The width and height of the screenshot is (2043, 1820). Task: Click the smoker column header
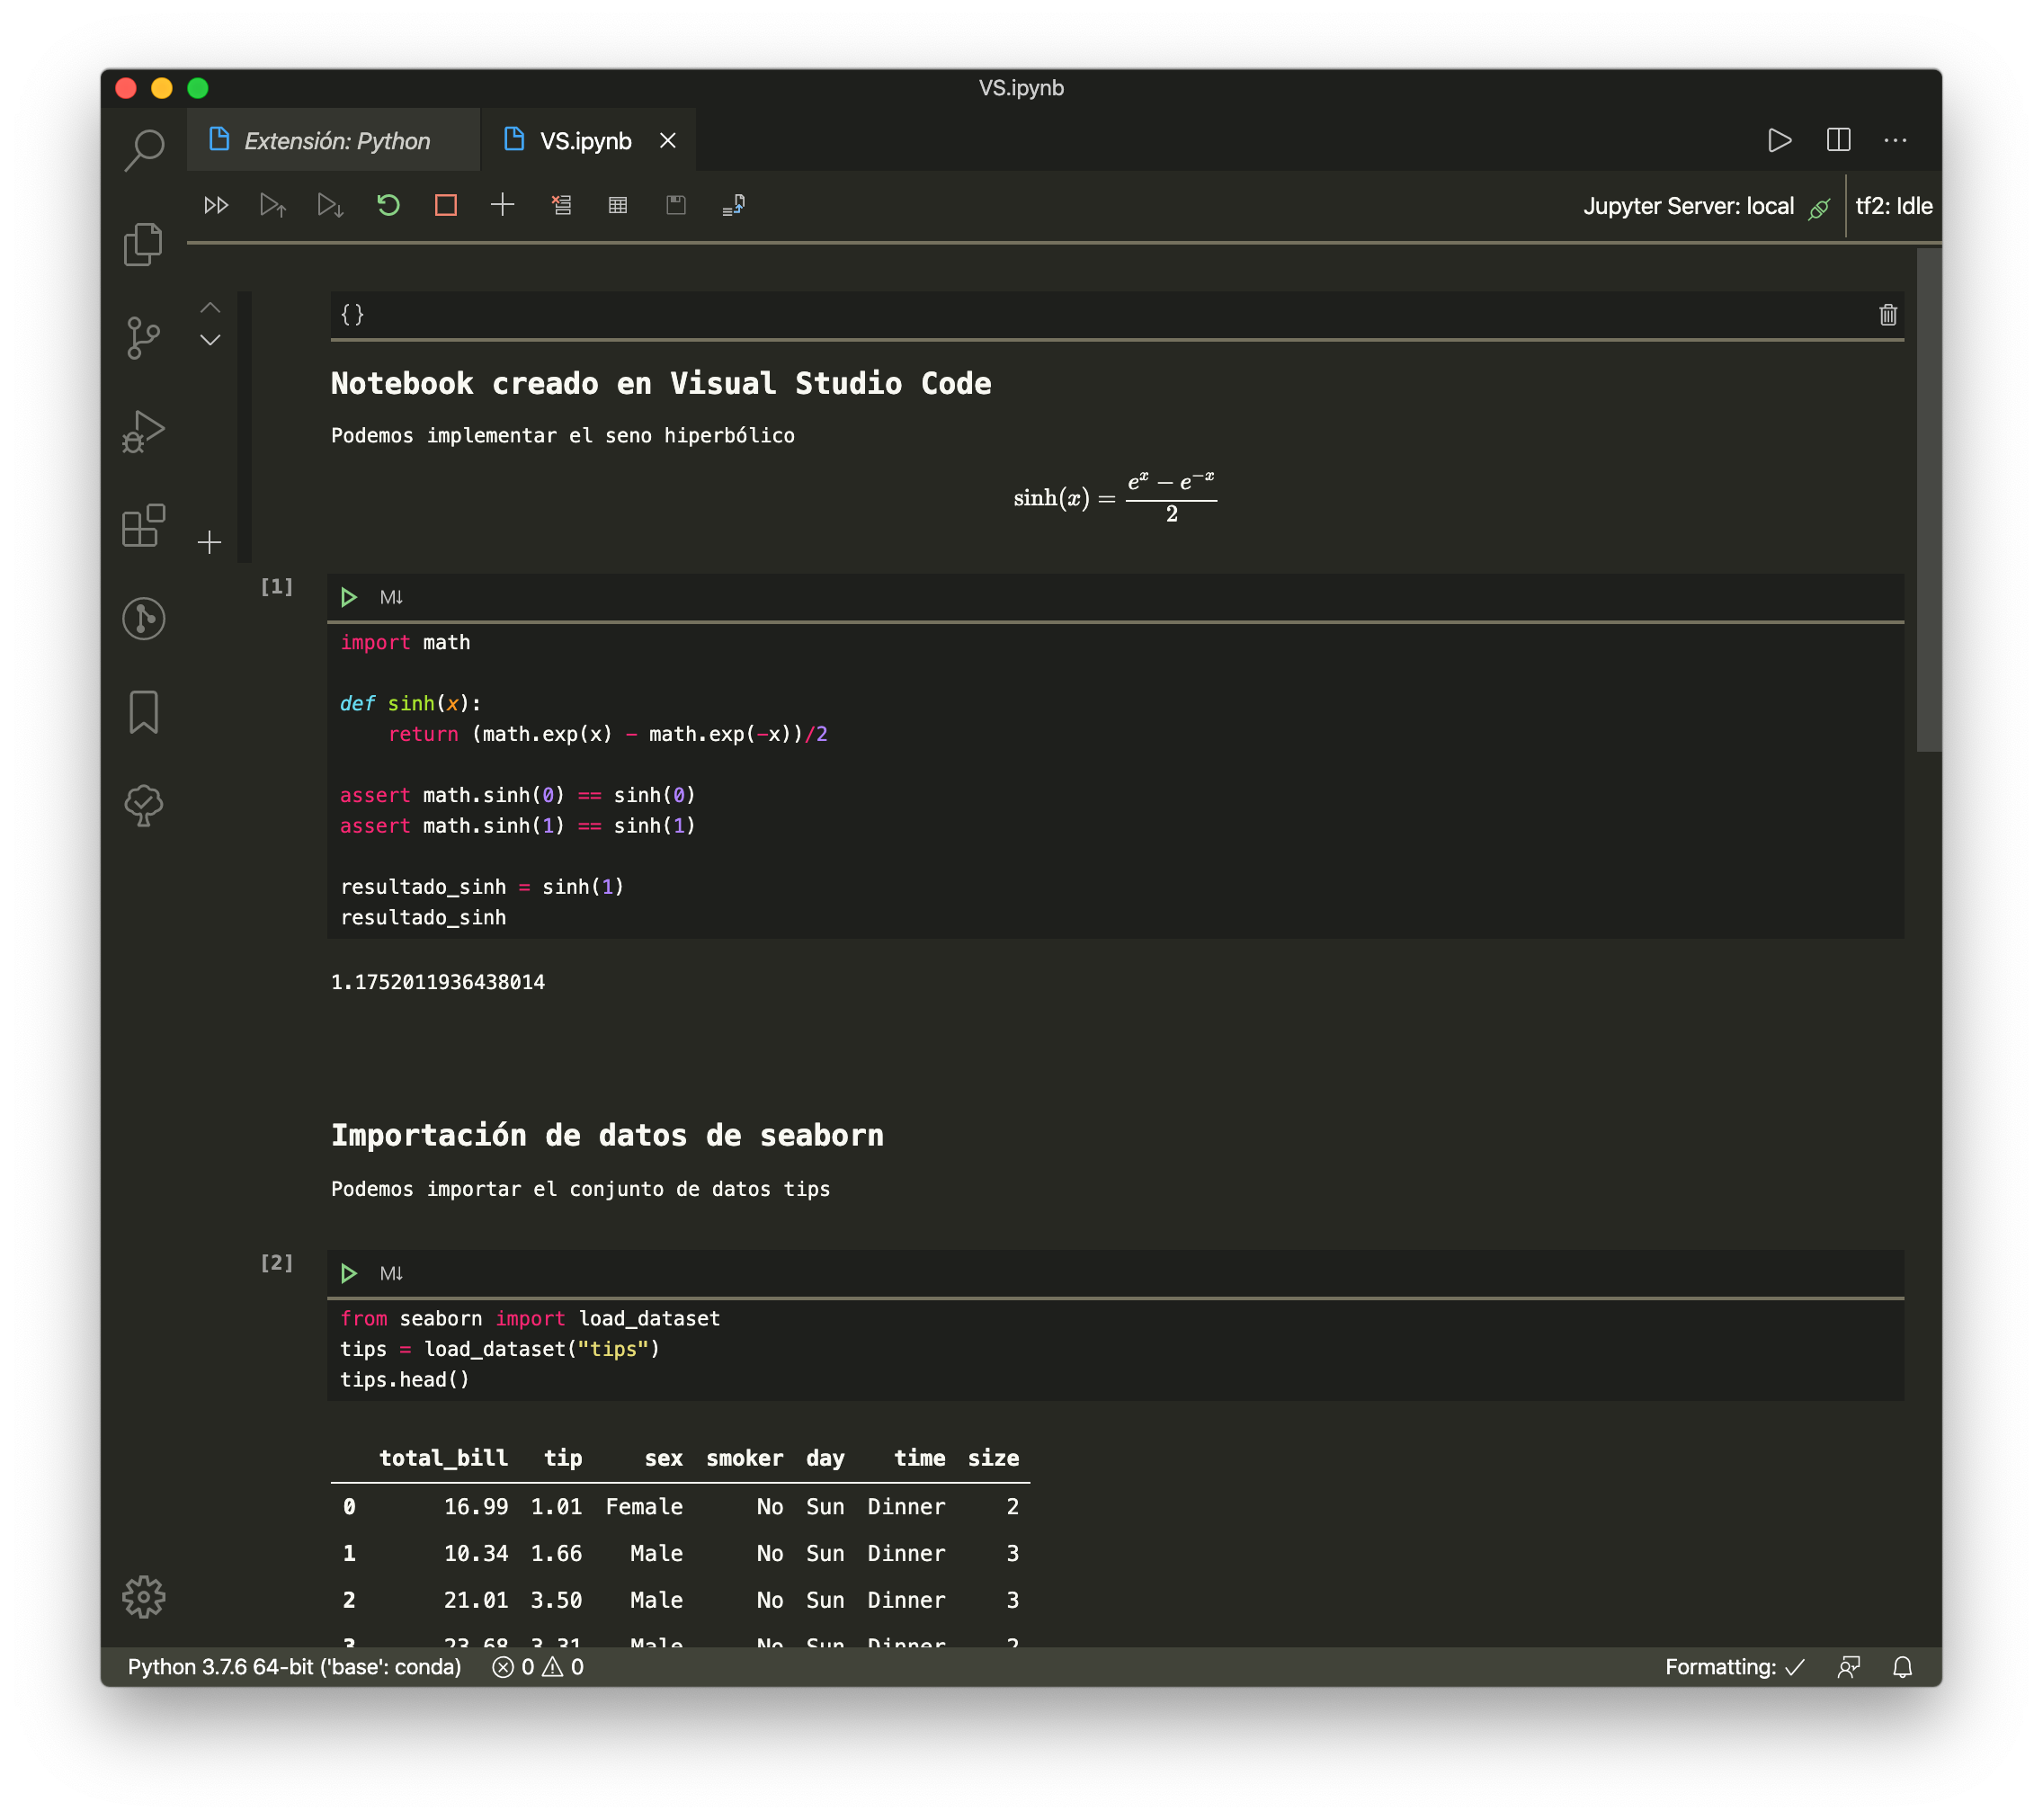pos(745,1458)
